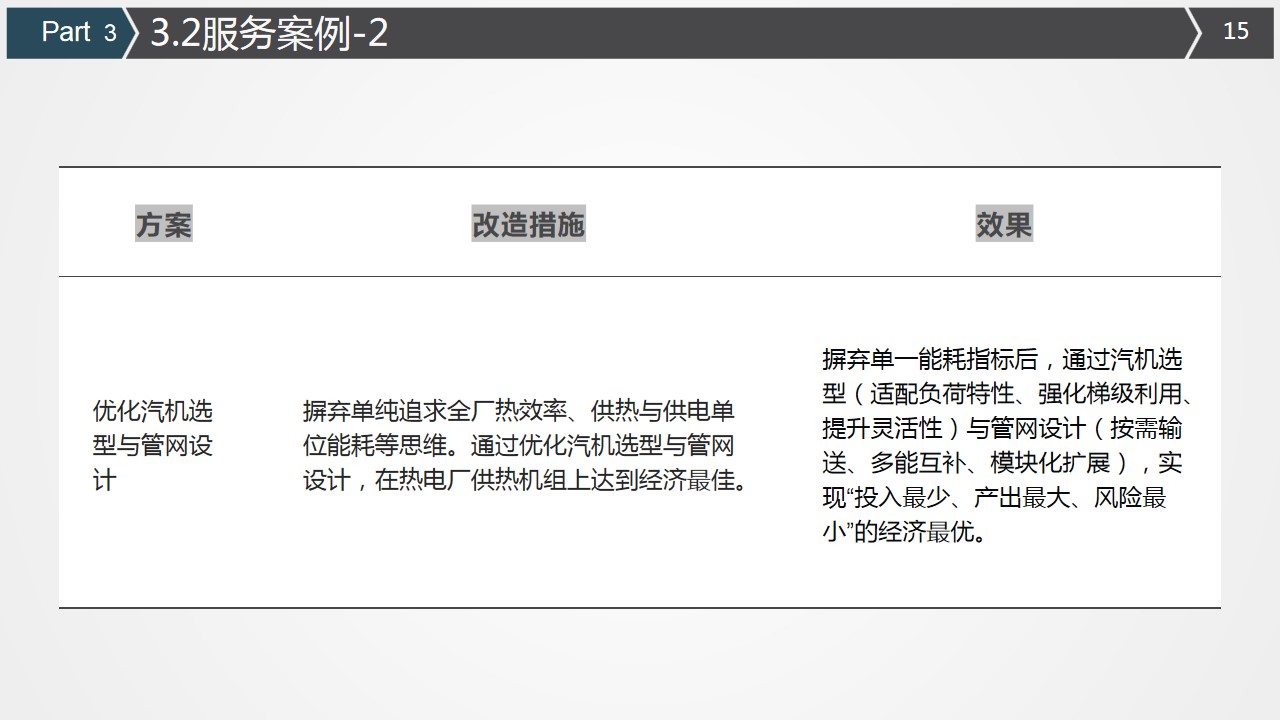The image size is (1280, 720).
Task: Click the 优化汽机选型 text in first column
Action: click(153, 411)
